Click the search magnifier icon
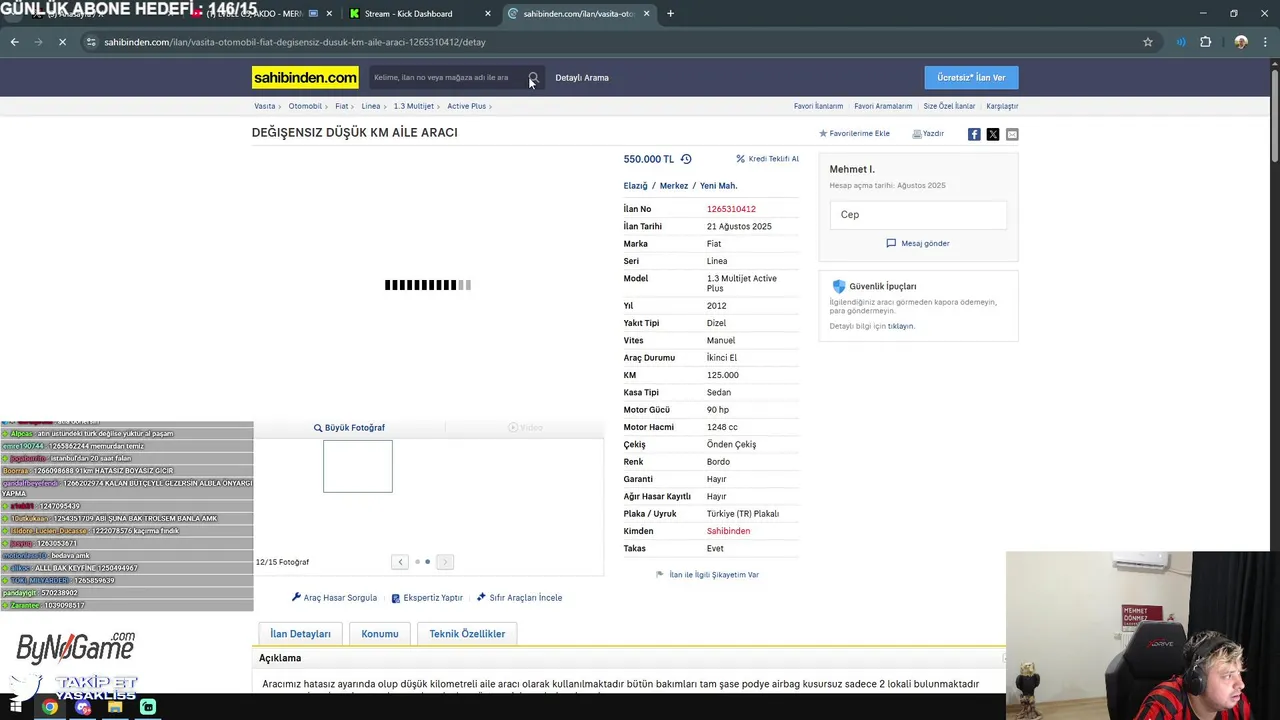Image resolution: width=1280 pixels, height=720 pixels. click(x=533, y=77)
